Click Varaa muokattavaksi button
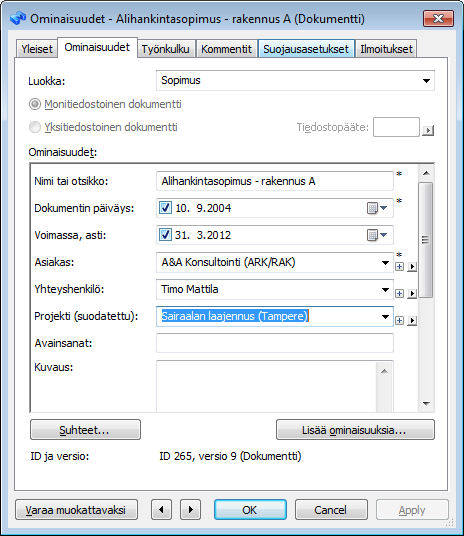The height and width of the screenshot is (536, 464). (x=76, y=510)
